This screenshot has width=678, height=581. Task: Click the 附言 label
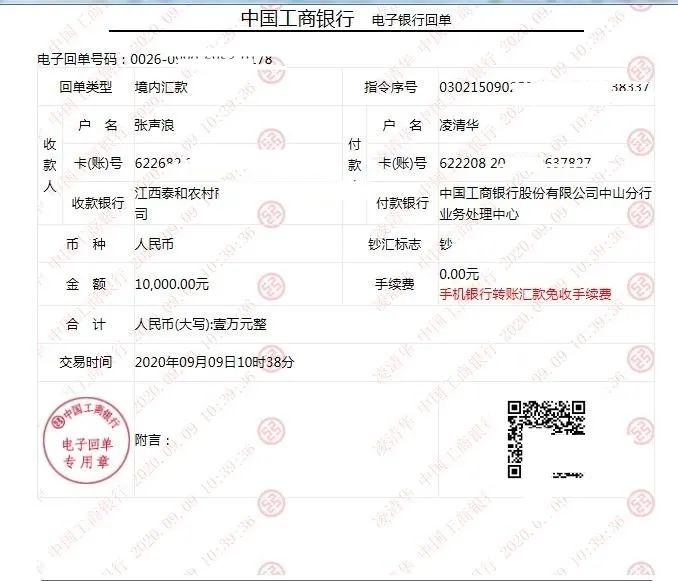(x=153, y=440)
